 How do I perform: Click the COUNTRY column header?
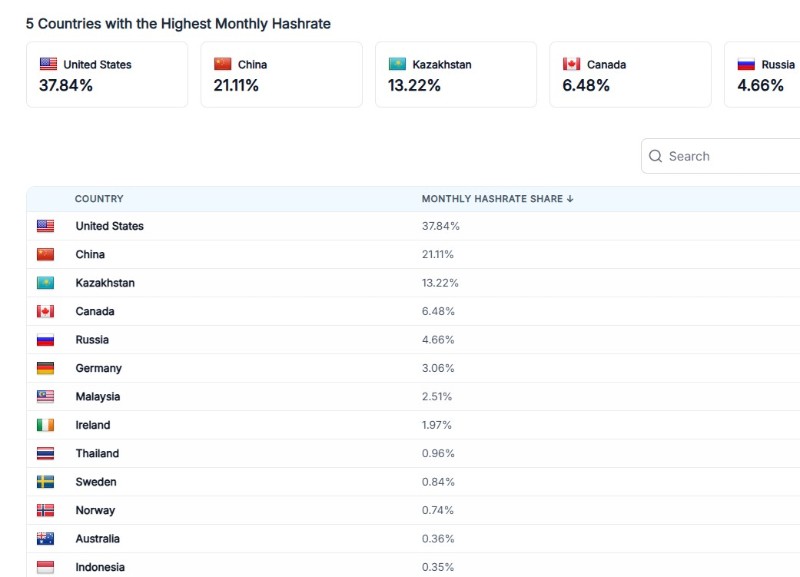pos(99,198)
